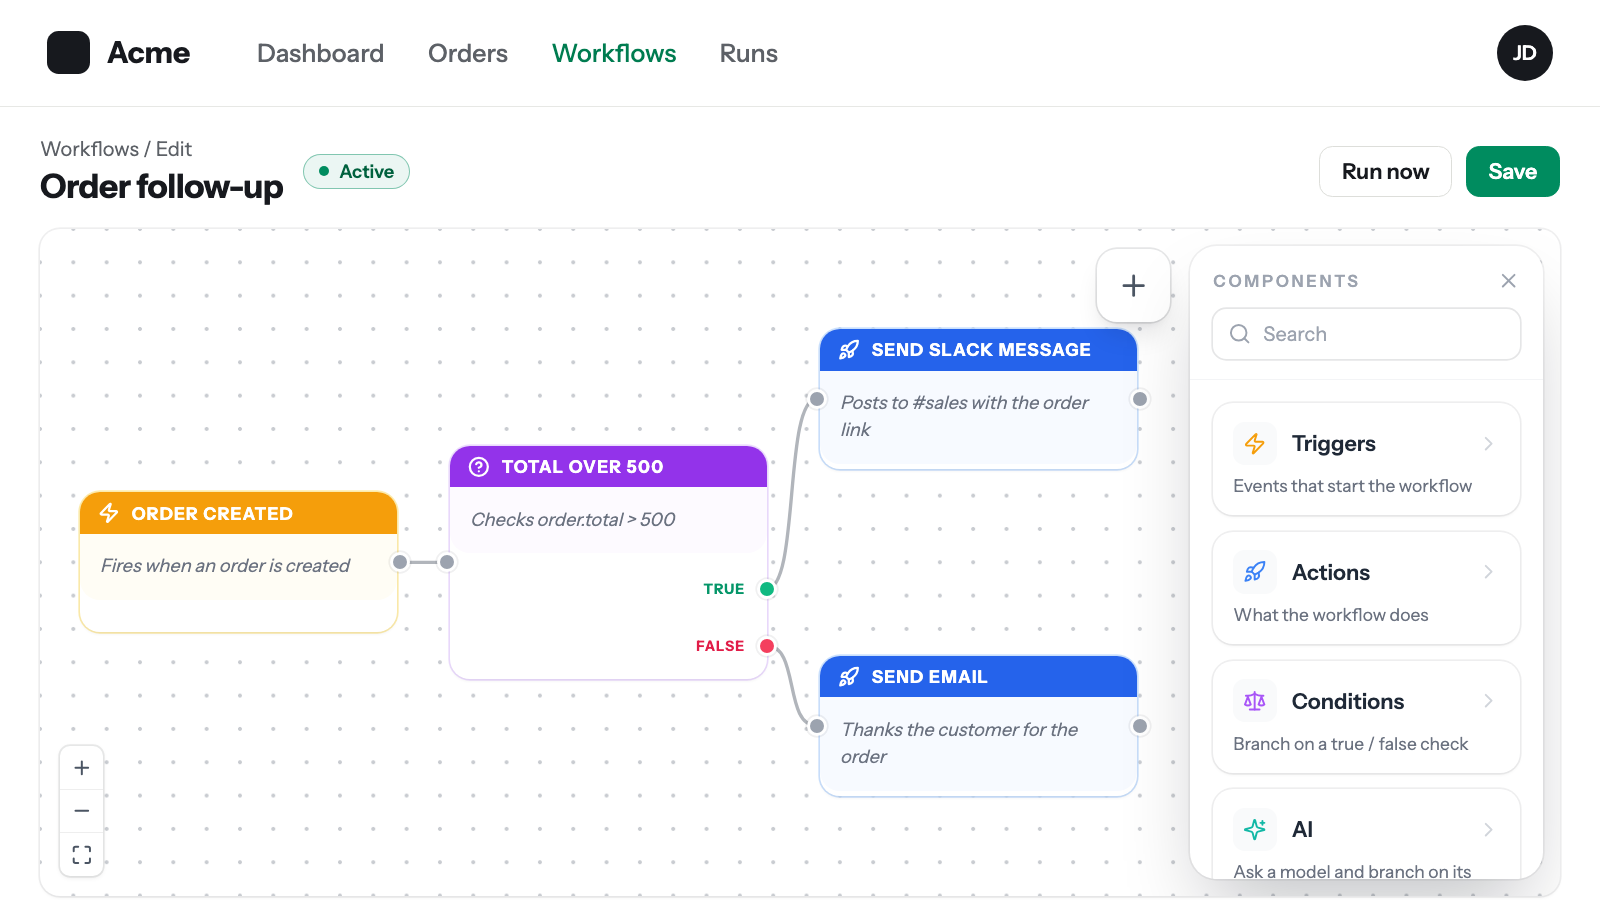Fit workflow to view with fullscreen icon

coord(82,854)
